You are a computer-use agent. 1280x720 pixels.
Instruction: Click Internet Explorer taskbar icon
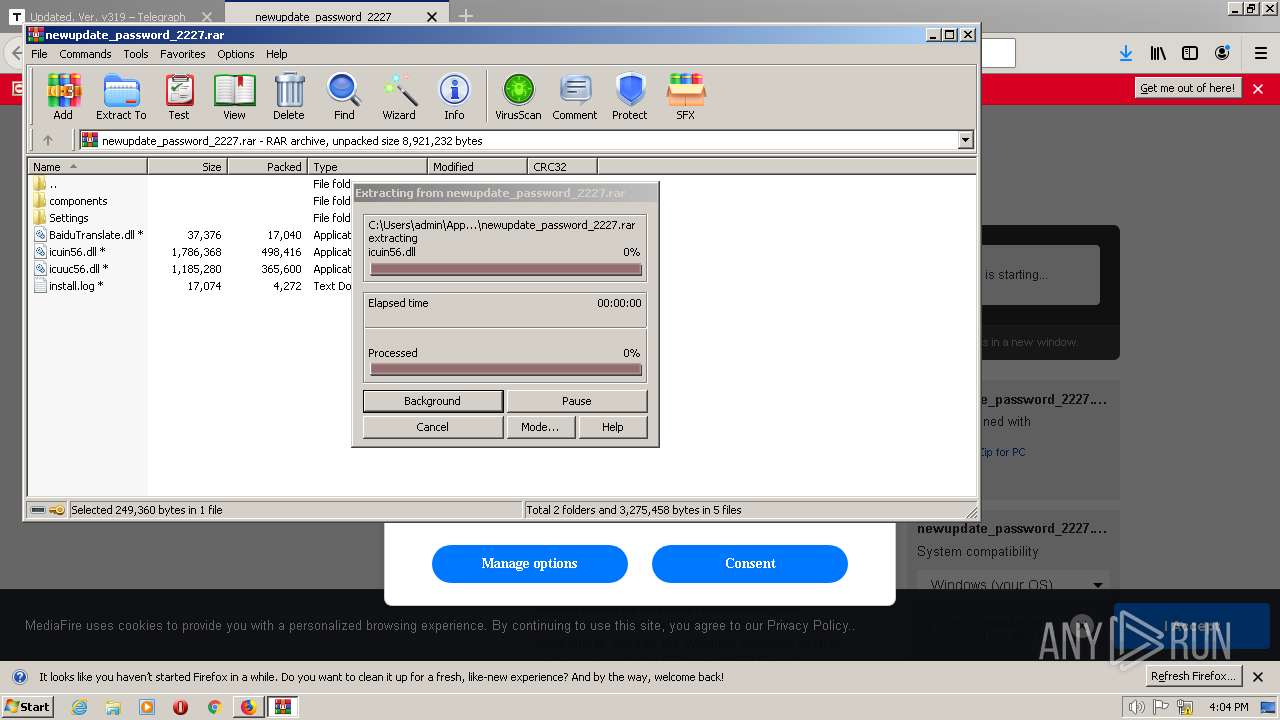point(79,707)
